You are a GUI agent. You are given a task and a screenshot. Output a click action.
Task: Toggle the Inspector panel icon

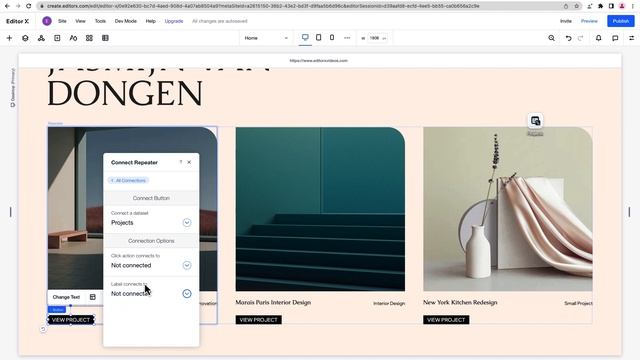point(631,38)
